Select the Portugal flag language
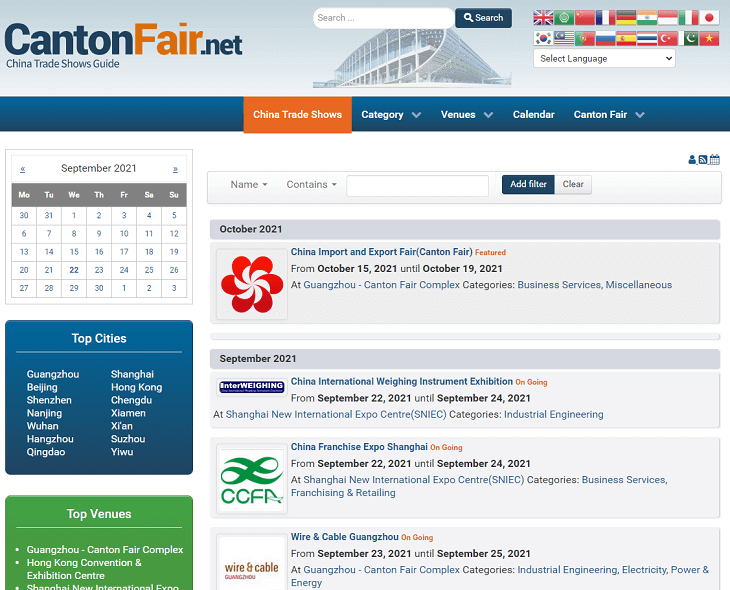 tap(585, 38)
